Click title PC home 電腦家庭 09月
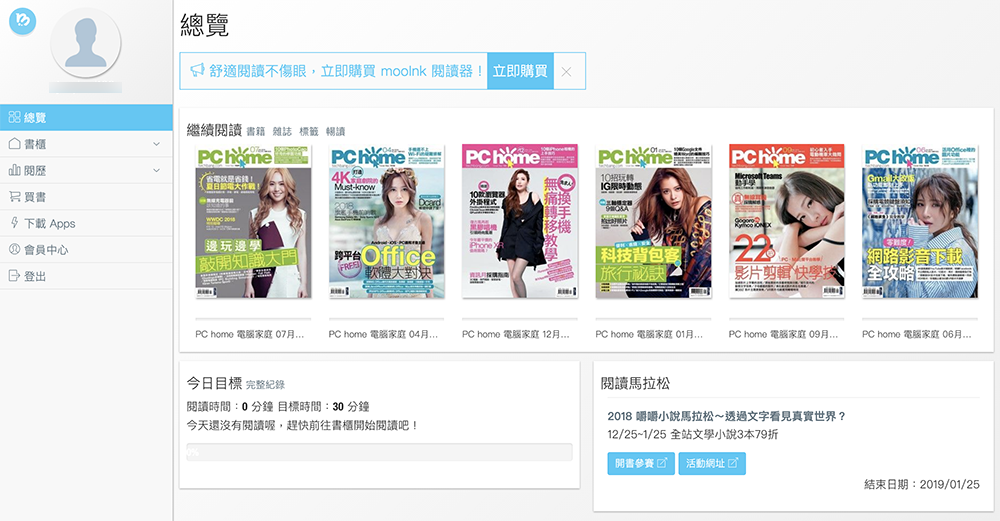Viewport: 1000px width, 521px height. [x=783, y=334]
